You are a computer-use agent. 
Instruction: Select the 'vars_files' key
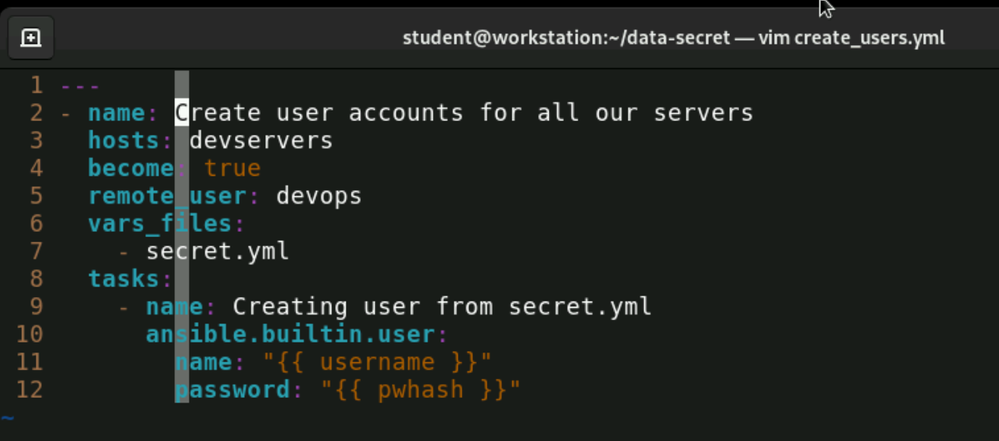[160, 222]
